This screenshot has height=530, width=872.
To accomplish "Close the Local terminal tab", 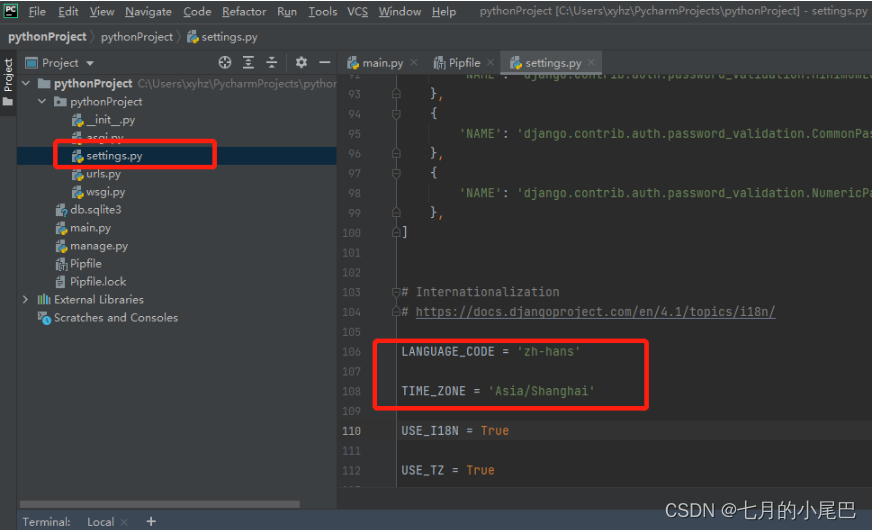I will tap(124, 522).
